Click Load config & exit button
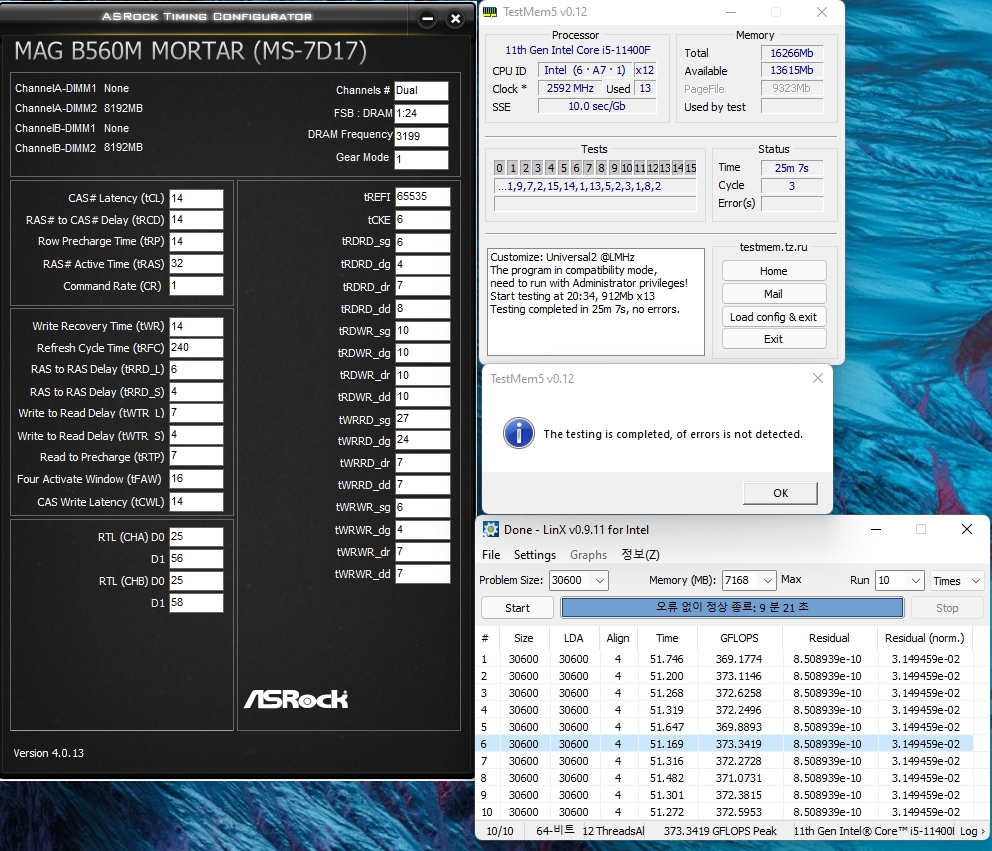The image size is (992, 851). click(774, 316)
